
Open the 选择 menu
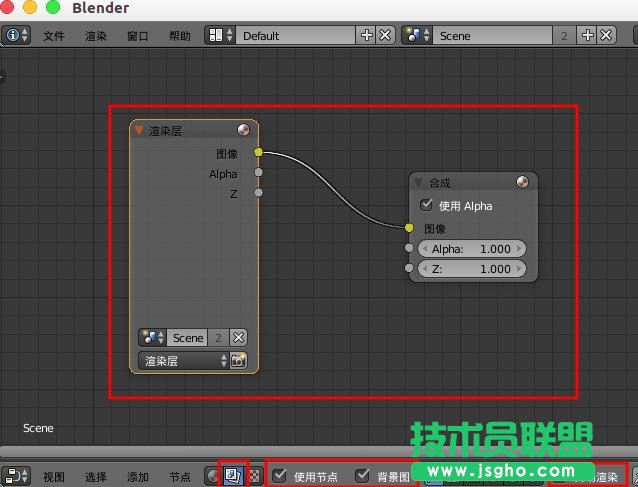click(x=96, y=477)
